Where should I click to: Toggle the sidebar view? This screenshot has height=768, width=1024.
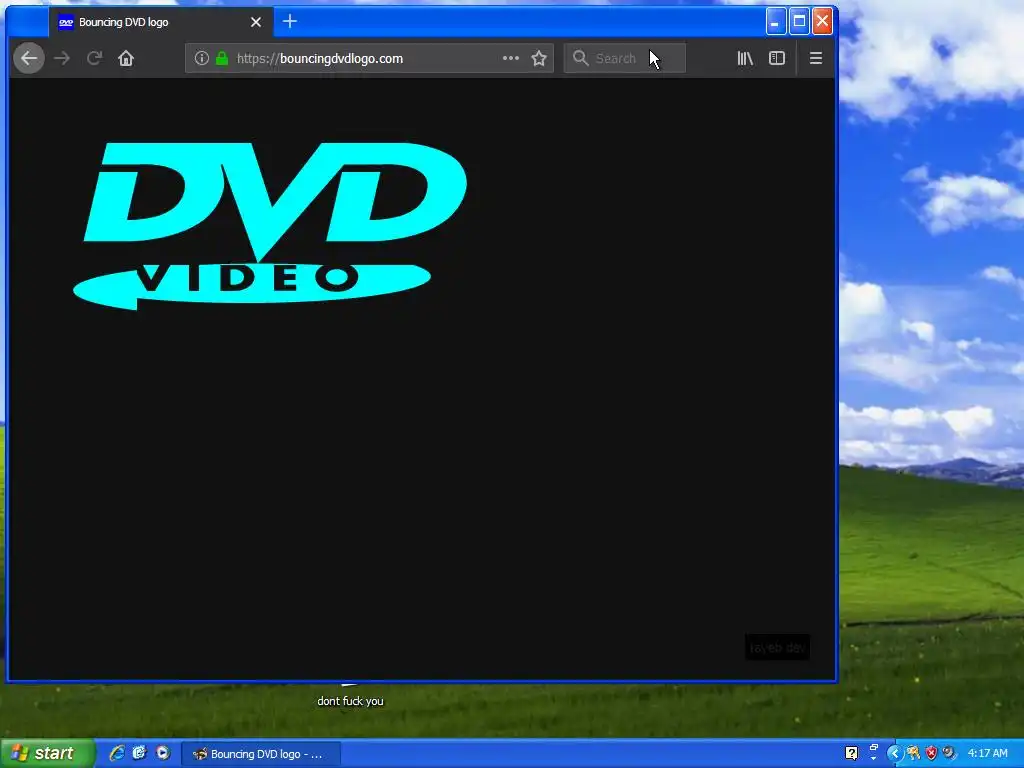(x=777, y=58)
